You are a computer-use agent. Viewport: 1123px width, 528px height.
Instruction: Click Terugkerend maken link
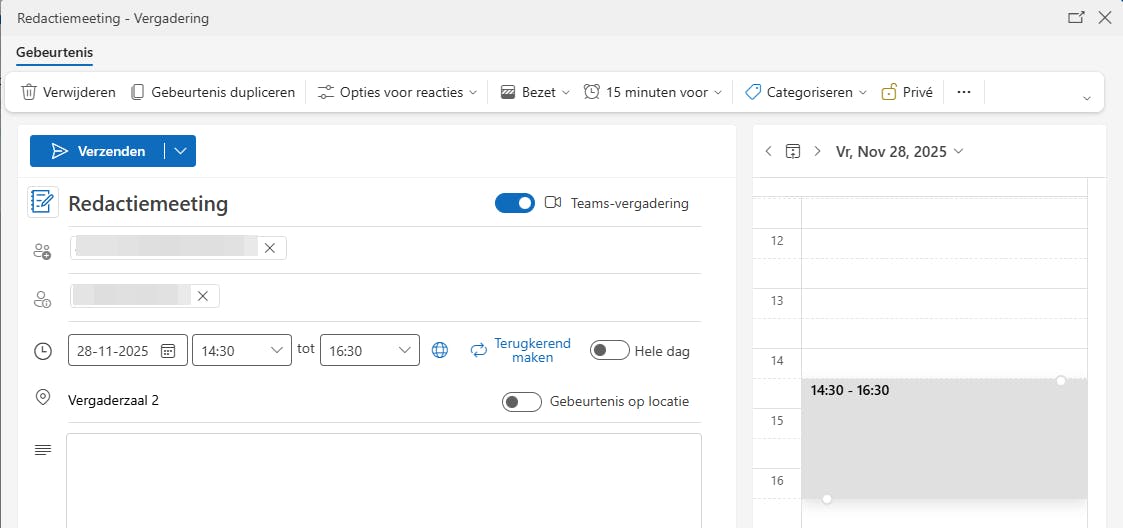532,350
